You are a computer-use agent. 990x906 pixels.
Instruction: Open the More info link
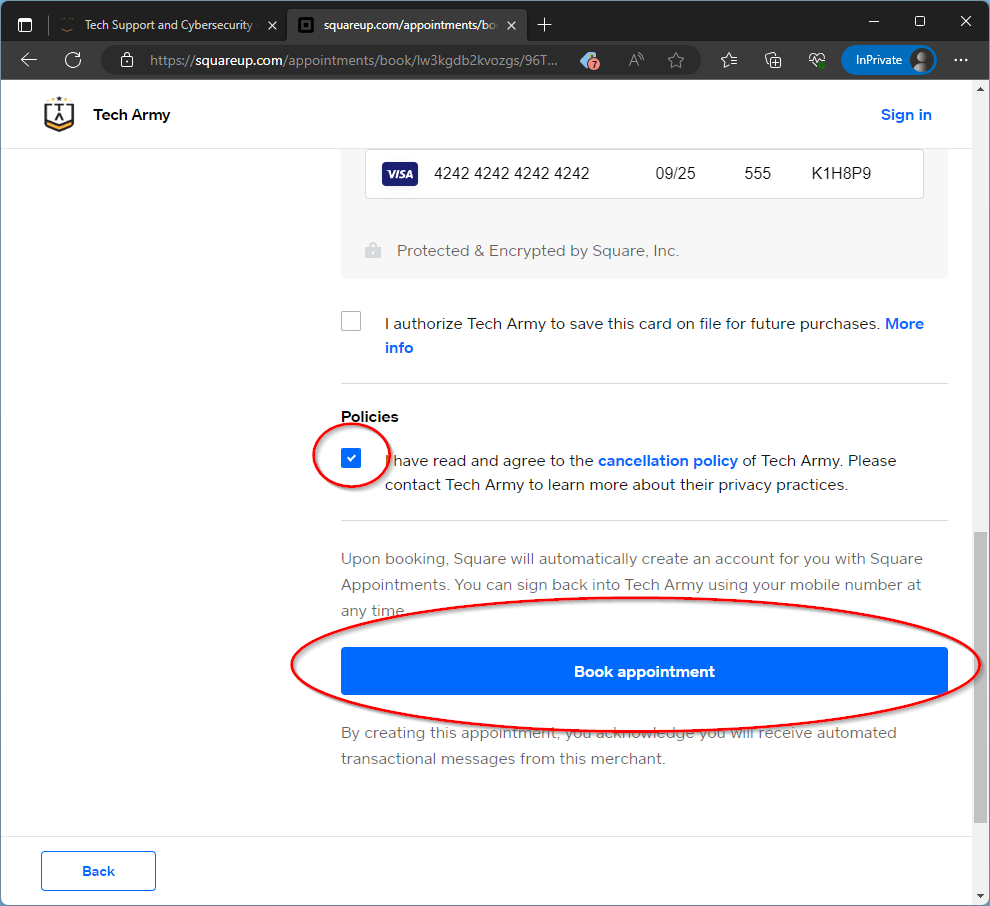(904, 324)
